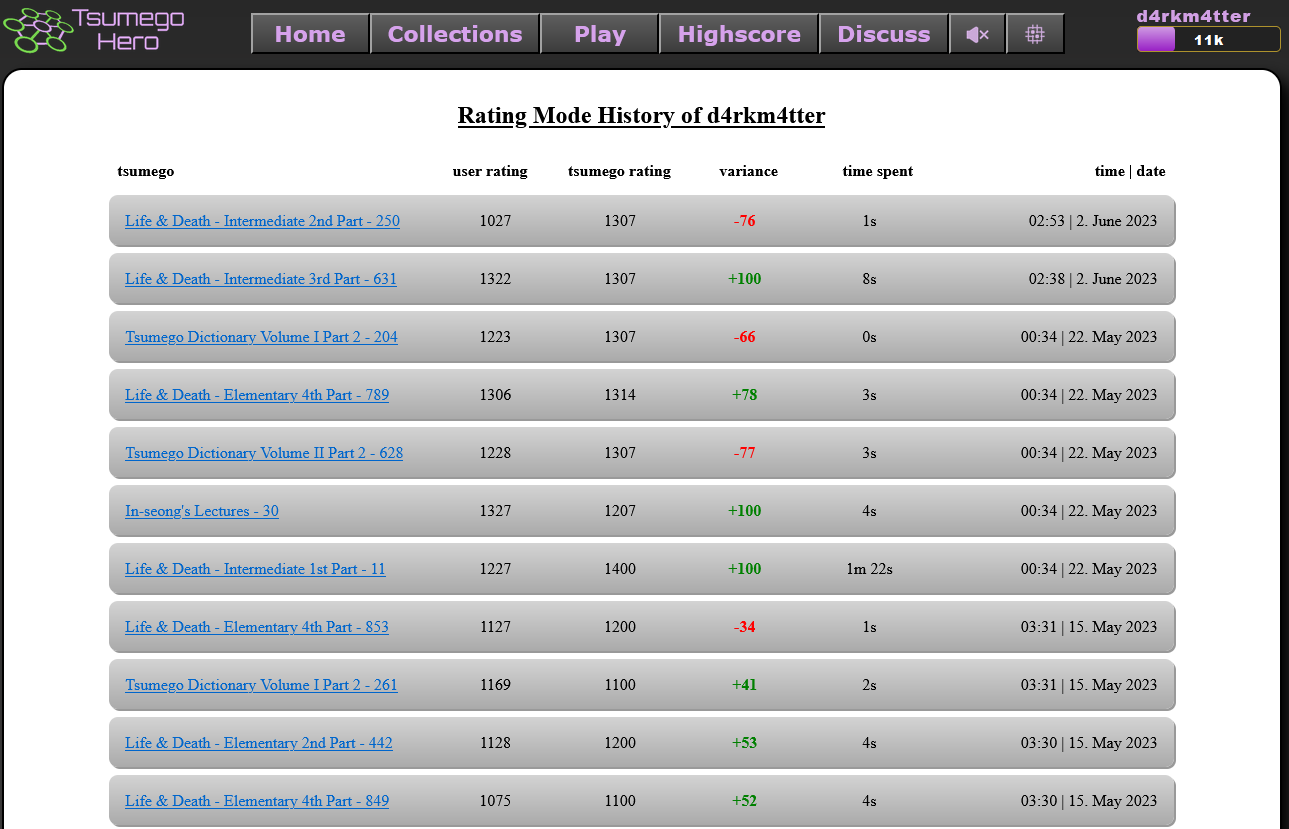Go to the Play page
This screenshot has width=1289, height=829.
point(599,35)
